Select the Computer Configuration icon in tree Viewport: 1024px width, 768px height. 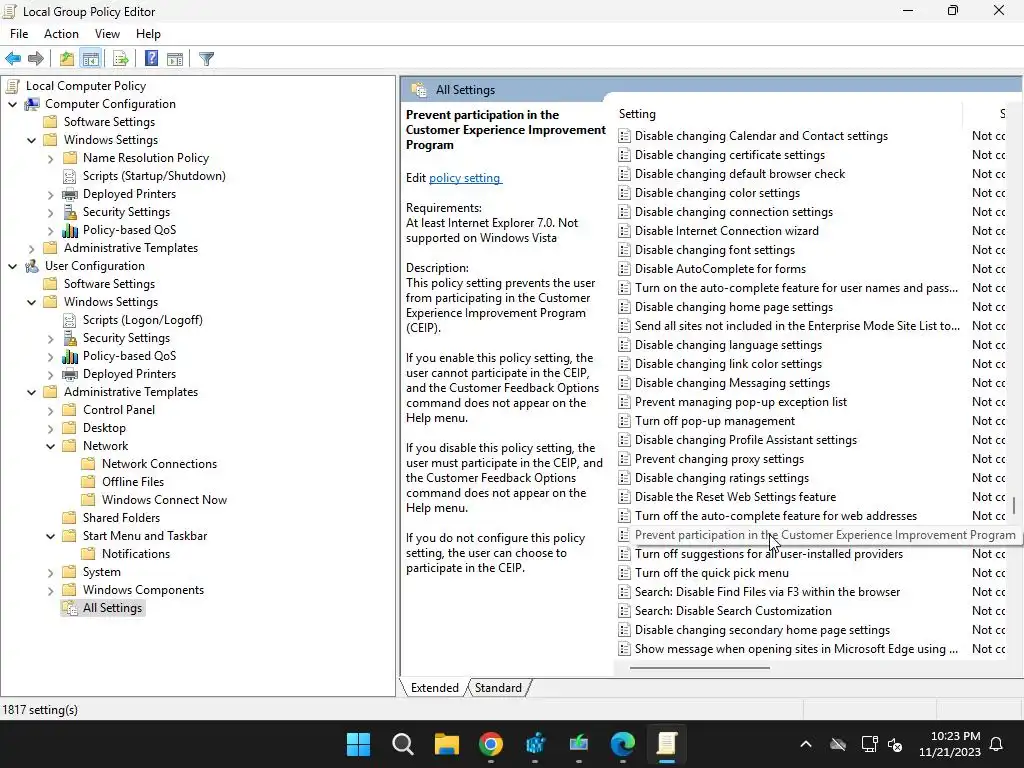[31, 104]
